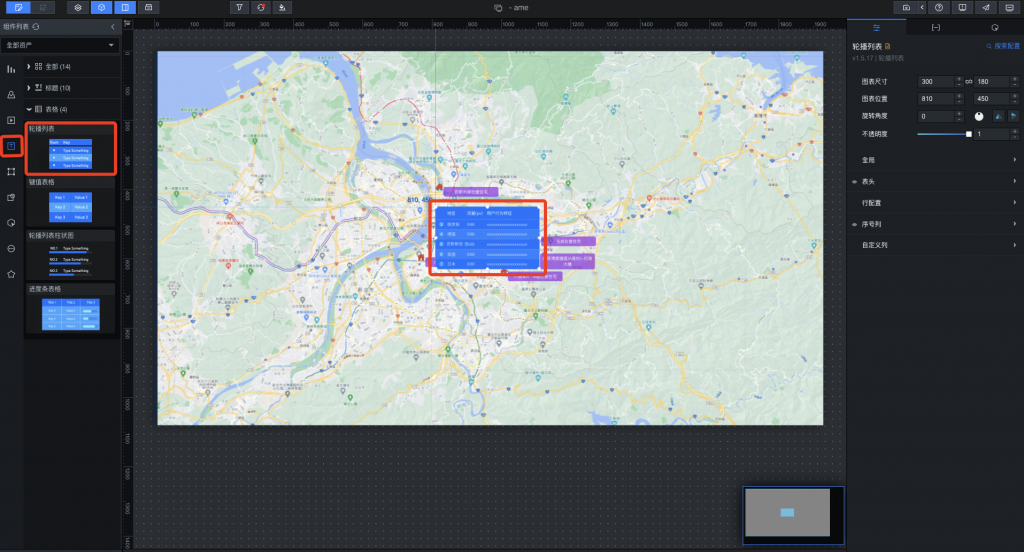Expand the 全部 (14) group
1024x552 pixels.
click(29, 67)
